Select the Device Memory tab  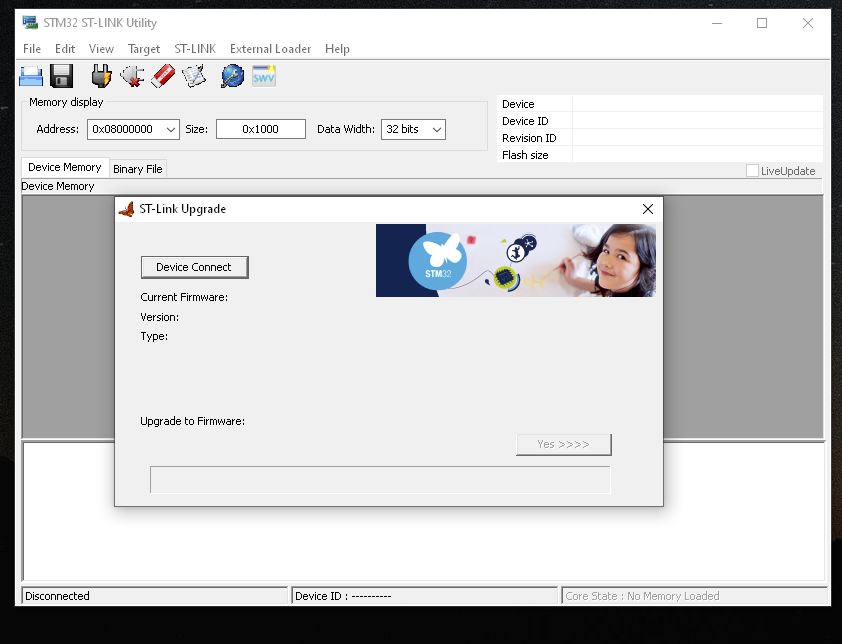(64, 167)
